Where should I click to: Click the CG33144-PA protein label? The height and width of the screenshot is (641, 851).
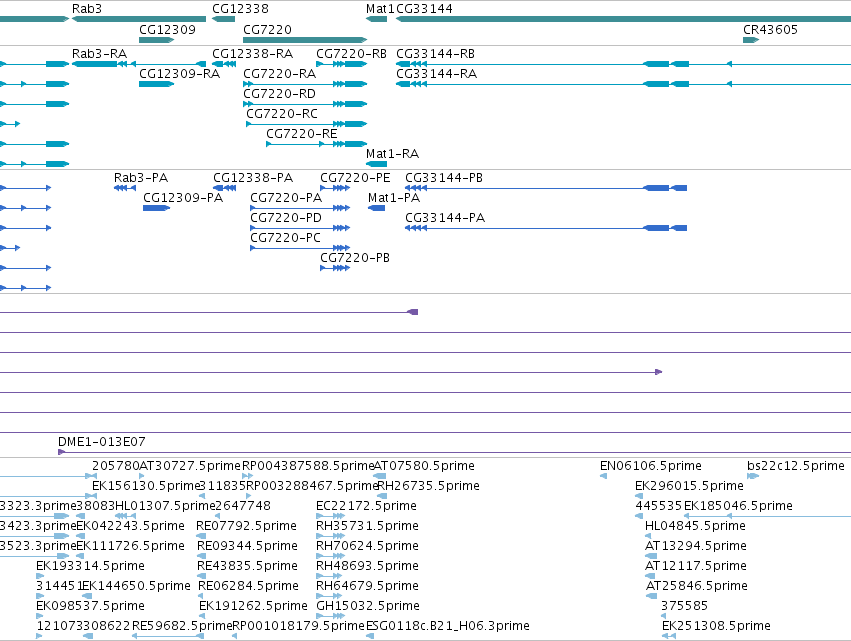click(445, 218)
